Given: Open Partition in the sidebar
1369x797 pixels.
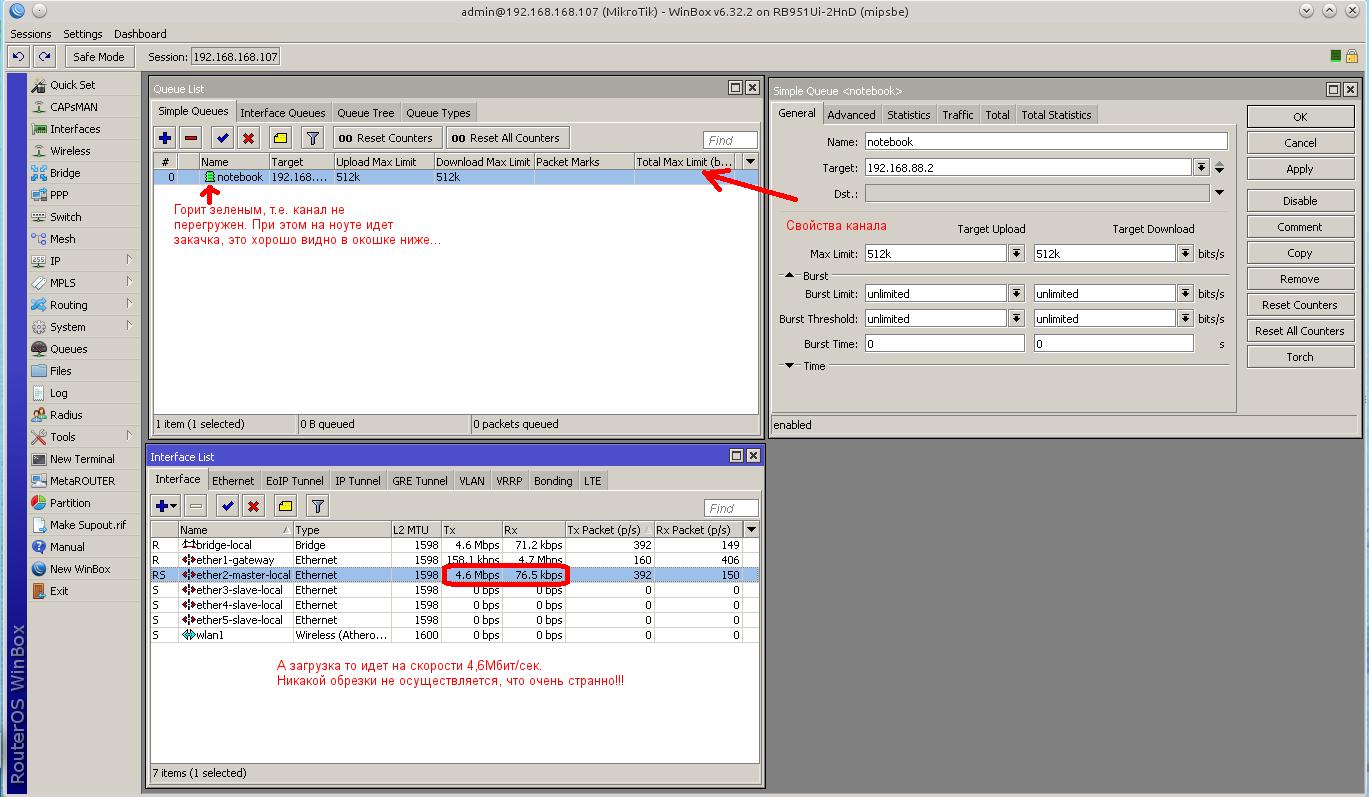Looking at the screenshot, I should tap(70, 503).
